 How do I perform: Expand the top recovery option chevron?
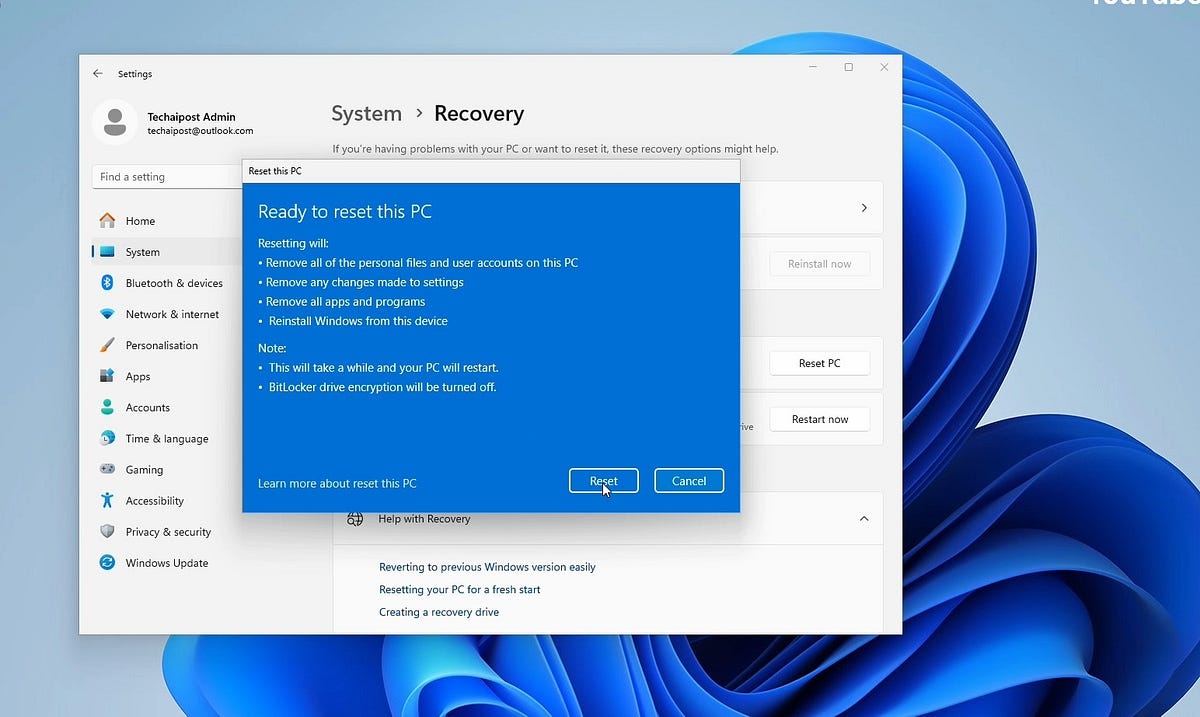pyautogui.click(x=863, y=208)
